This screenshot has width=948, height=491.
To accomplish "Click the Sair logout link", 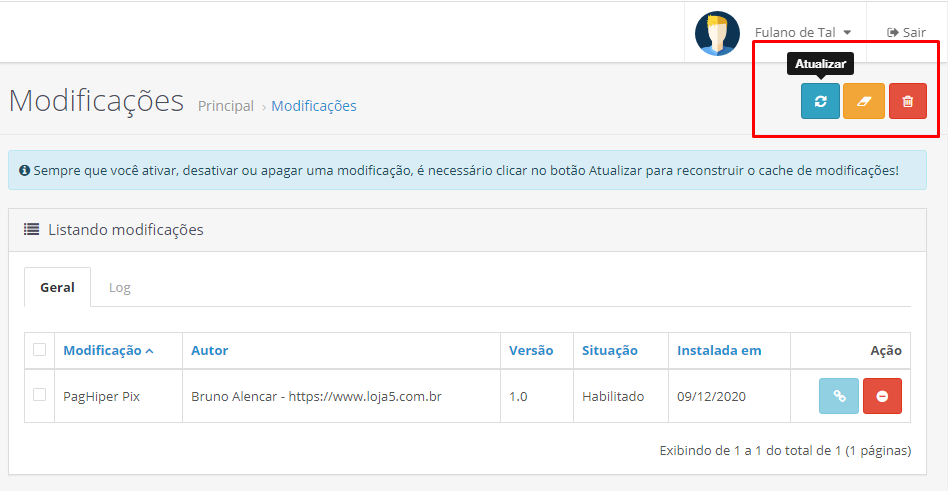I will pos(906,33).
